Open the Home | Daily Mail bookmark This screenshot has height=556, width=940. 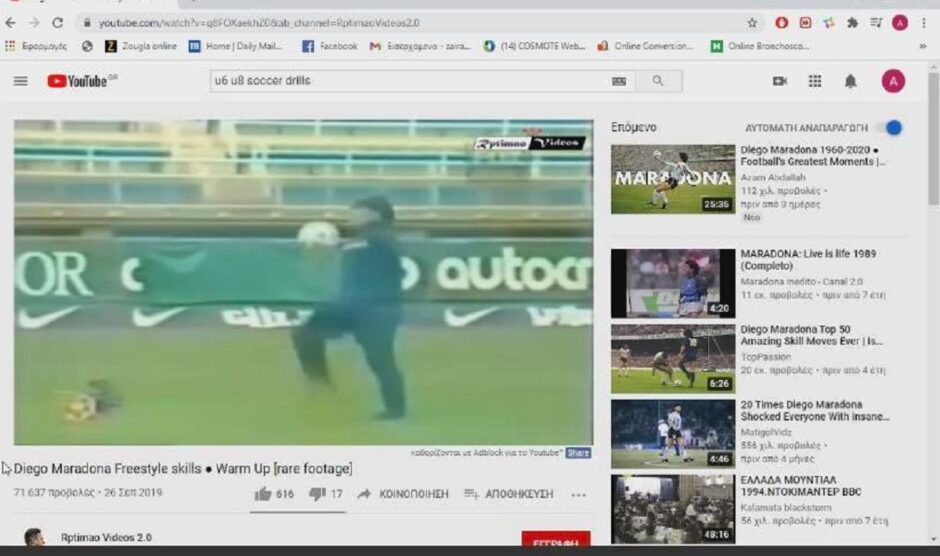click(x=236, y=46)
